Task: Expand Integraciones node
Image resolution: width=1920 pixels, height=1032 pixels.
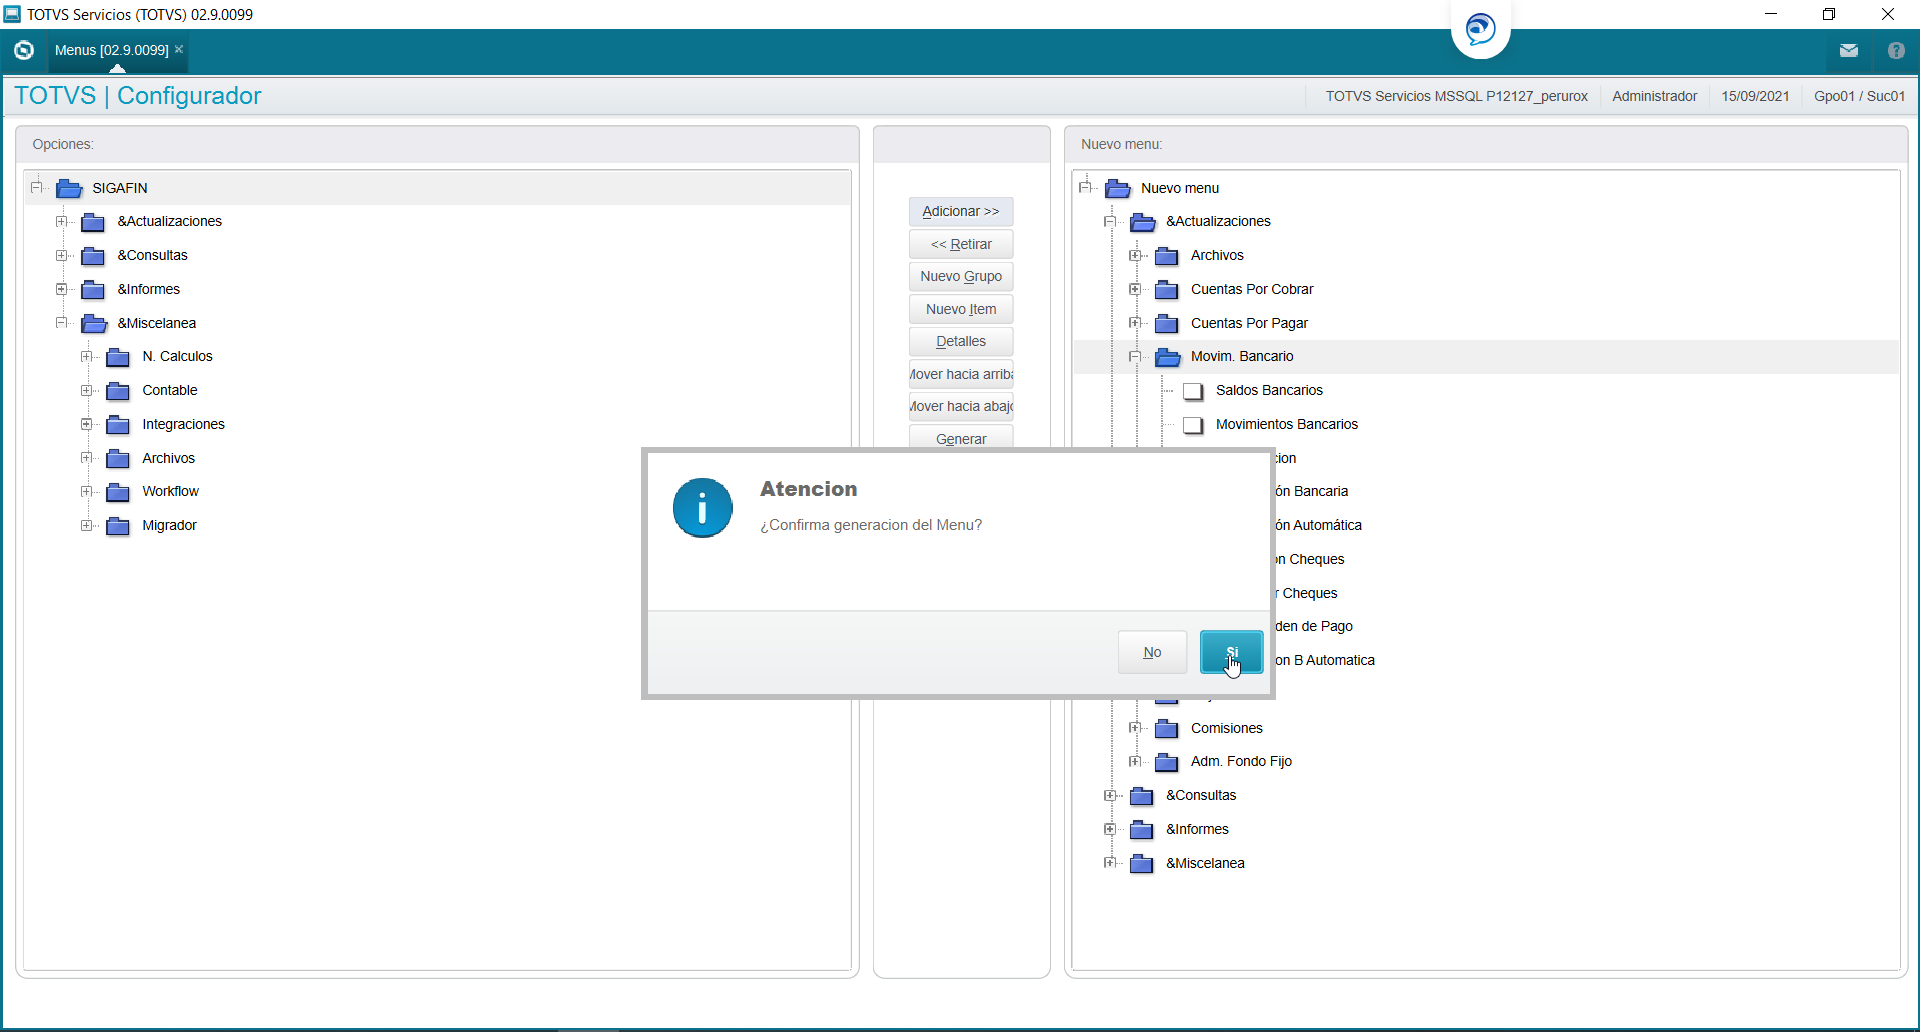Action: (x=87, y=424)
